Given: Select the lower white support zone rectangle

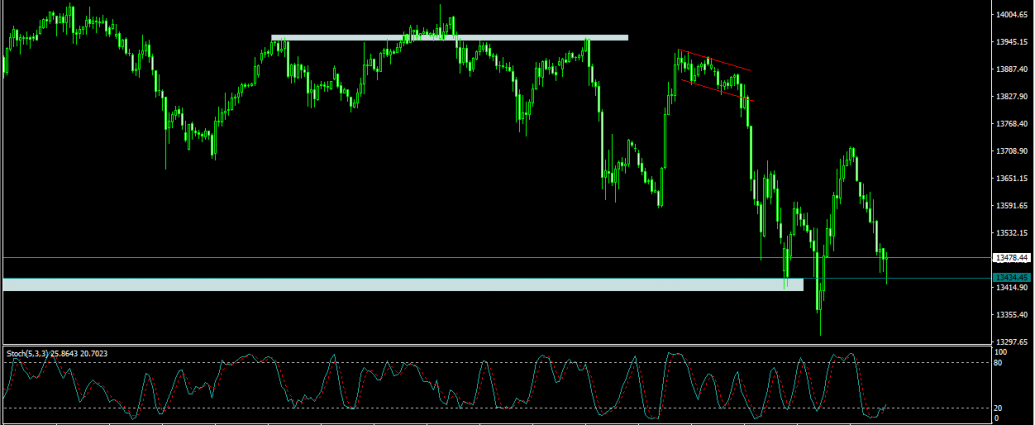Looking at the screenshot, I should pos(403,284).
